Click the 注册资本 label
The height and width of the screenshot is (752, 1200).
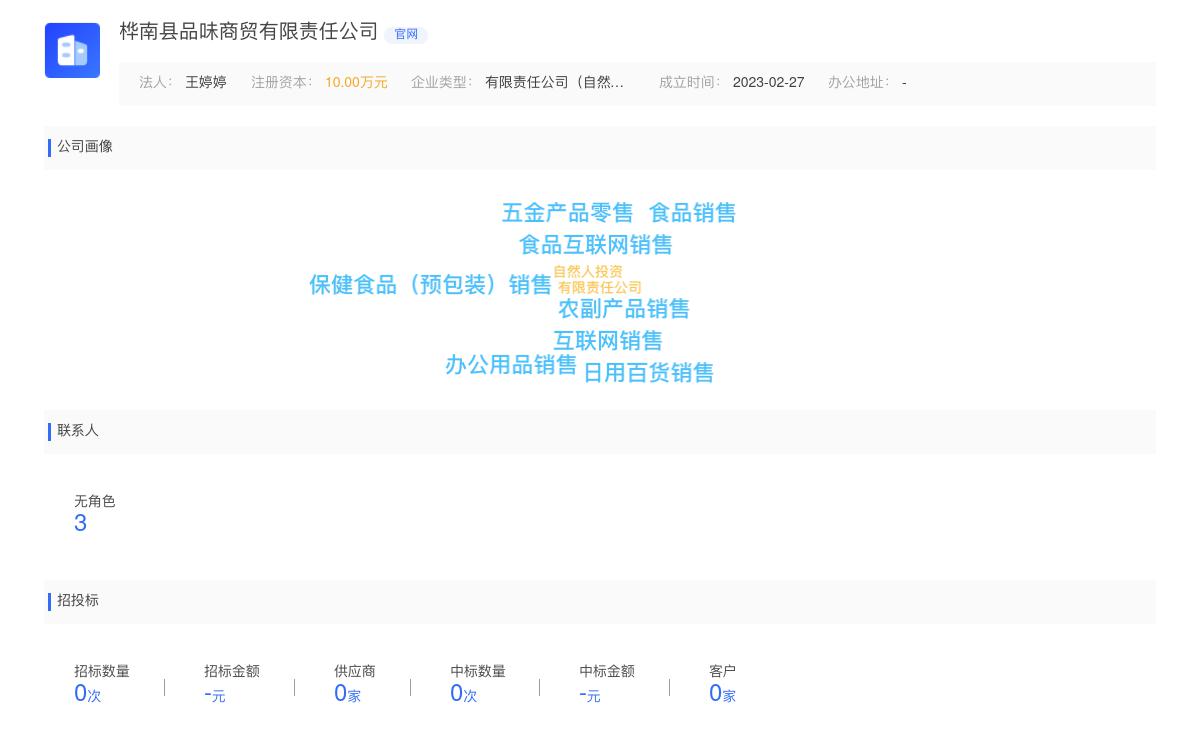click(281, 83)
